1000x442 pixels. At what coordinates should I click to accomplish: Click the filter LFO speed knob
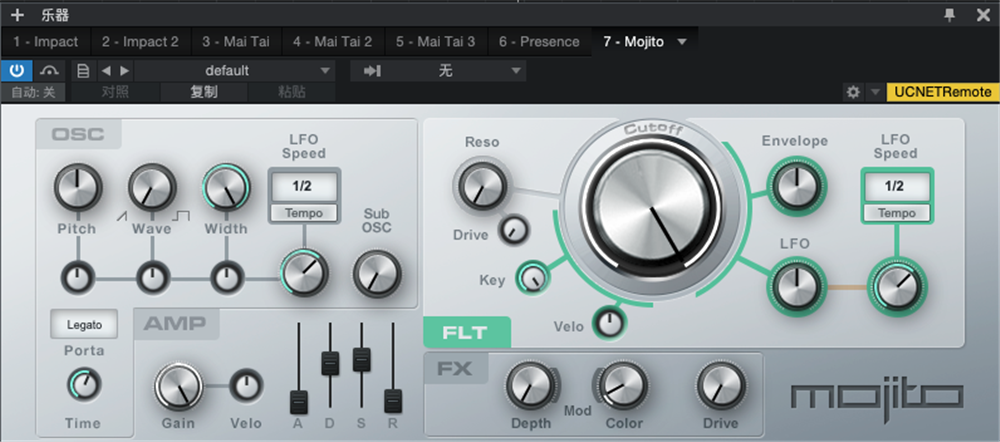click(x=897, y=286)
